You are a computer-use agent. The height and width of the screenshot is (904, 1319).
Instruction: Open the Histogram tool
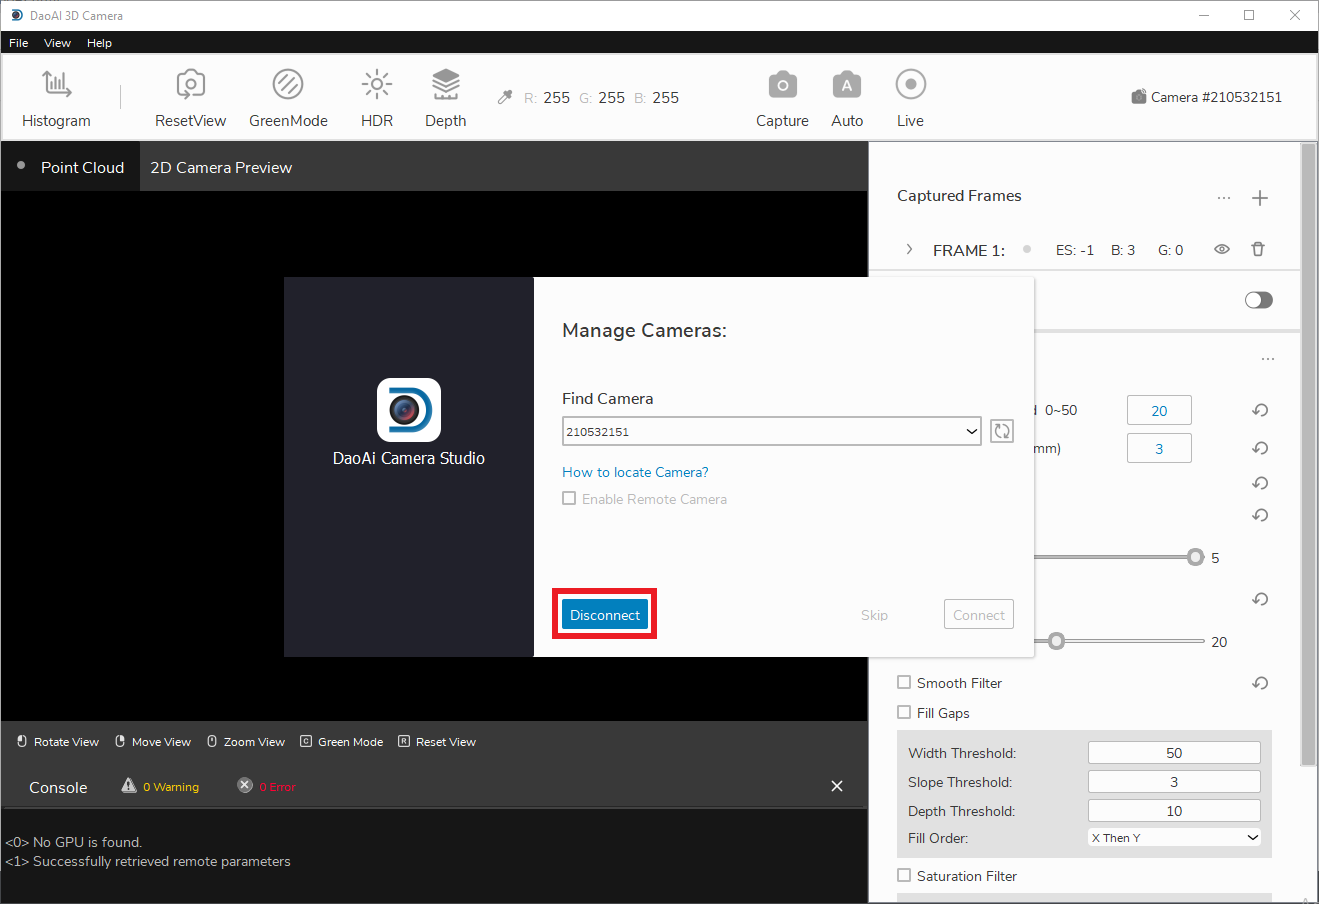pyautogui.click(x=56, y=85)
